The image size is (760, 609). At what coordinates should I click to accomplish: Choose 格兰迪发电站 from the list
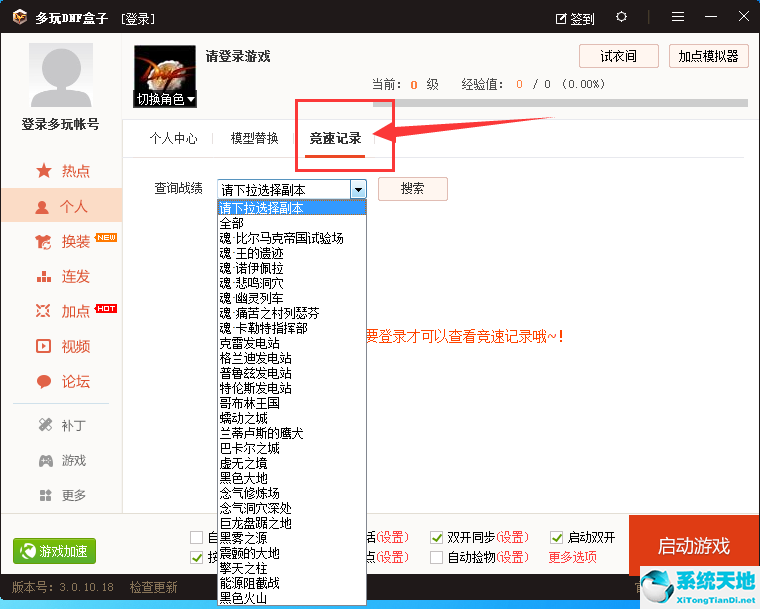click(292, 358)
